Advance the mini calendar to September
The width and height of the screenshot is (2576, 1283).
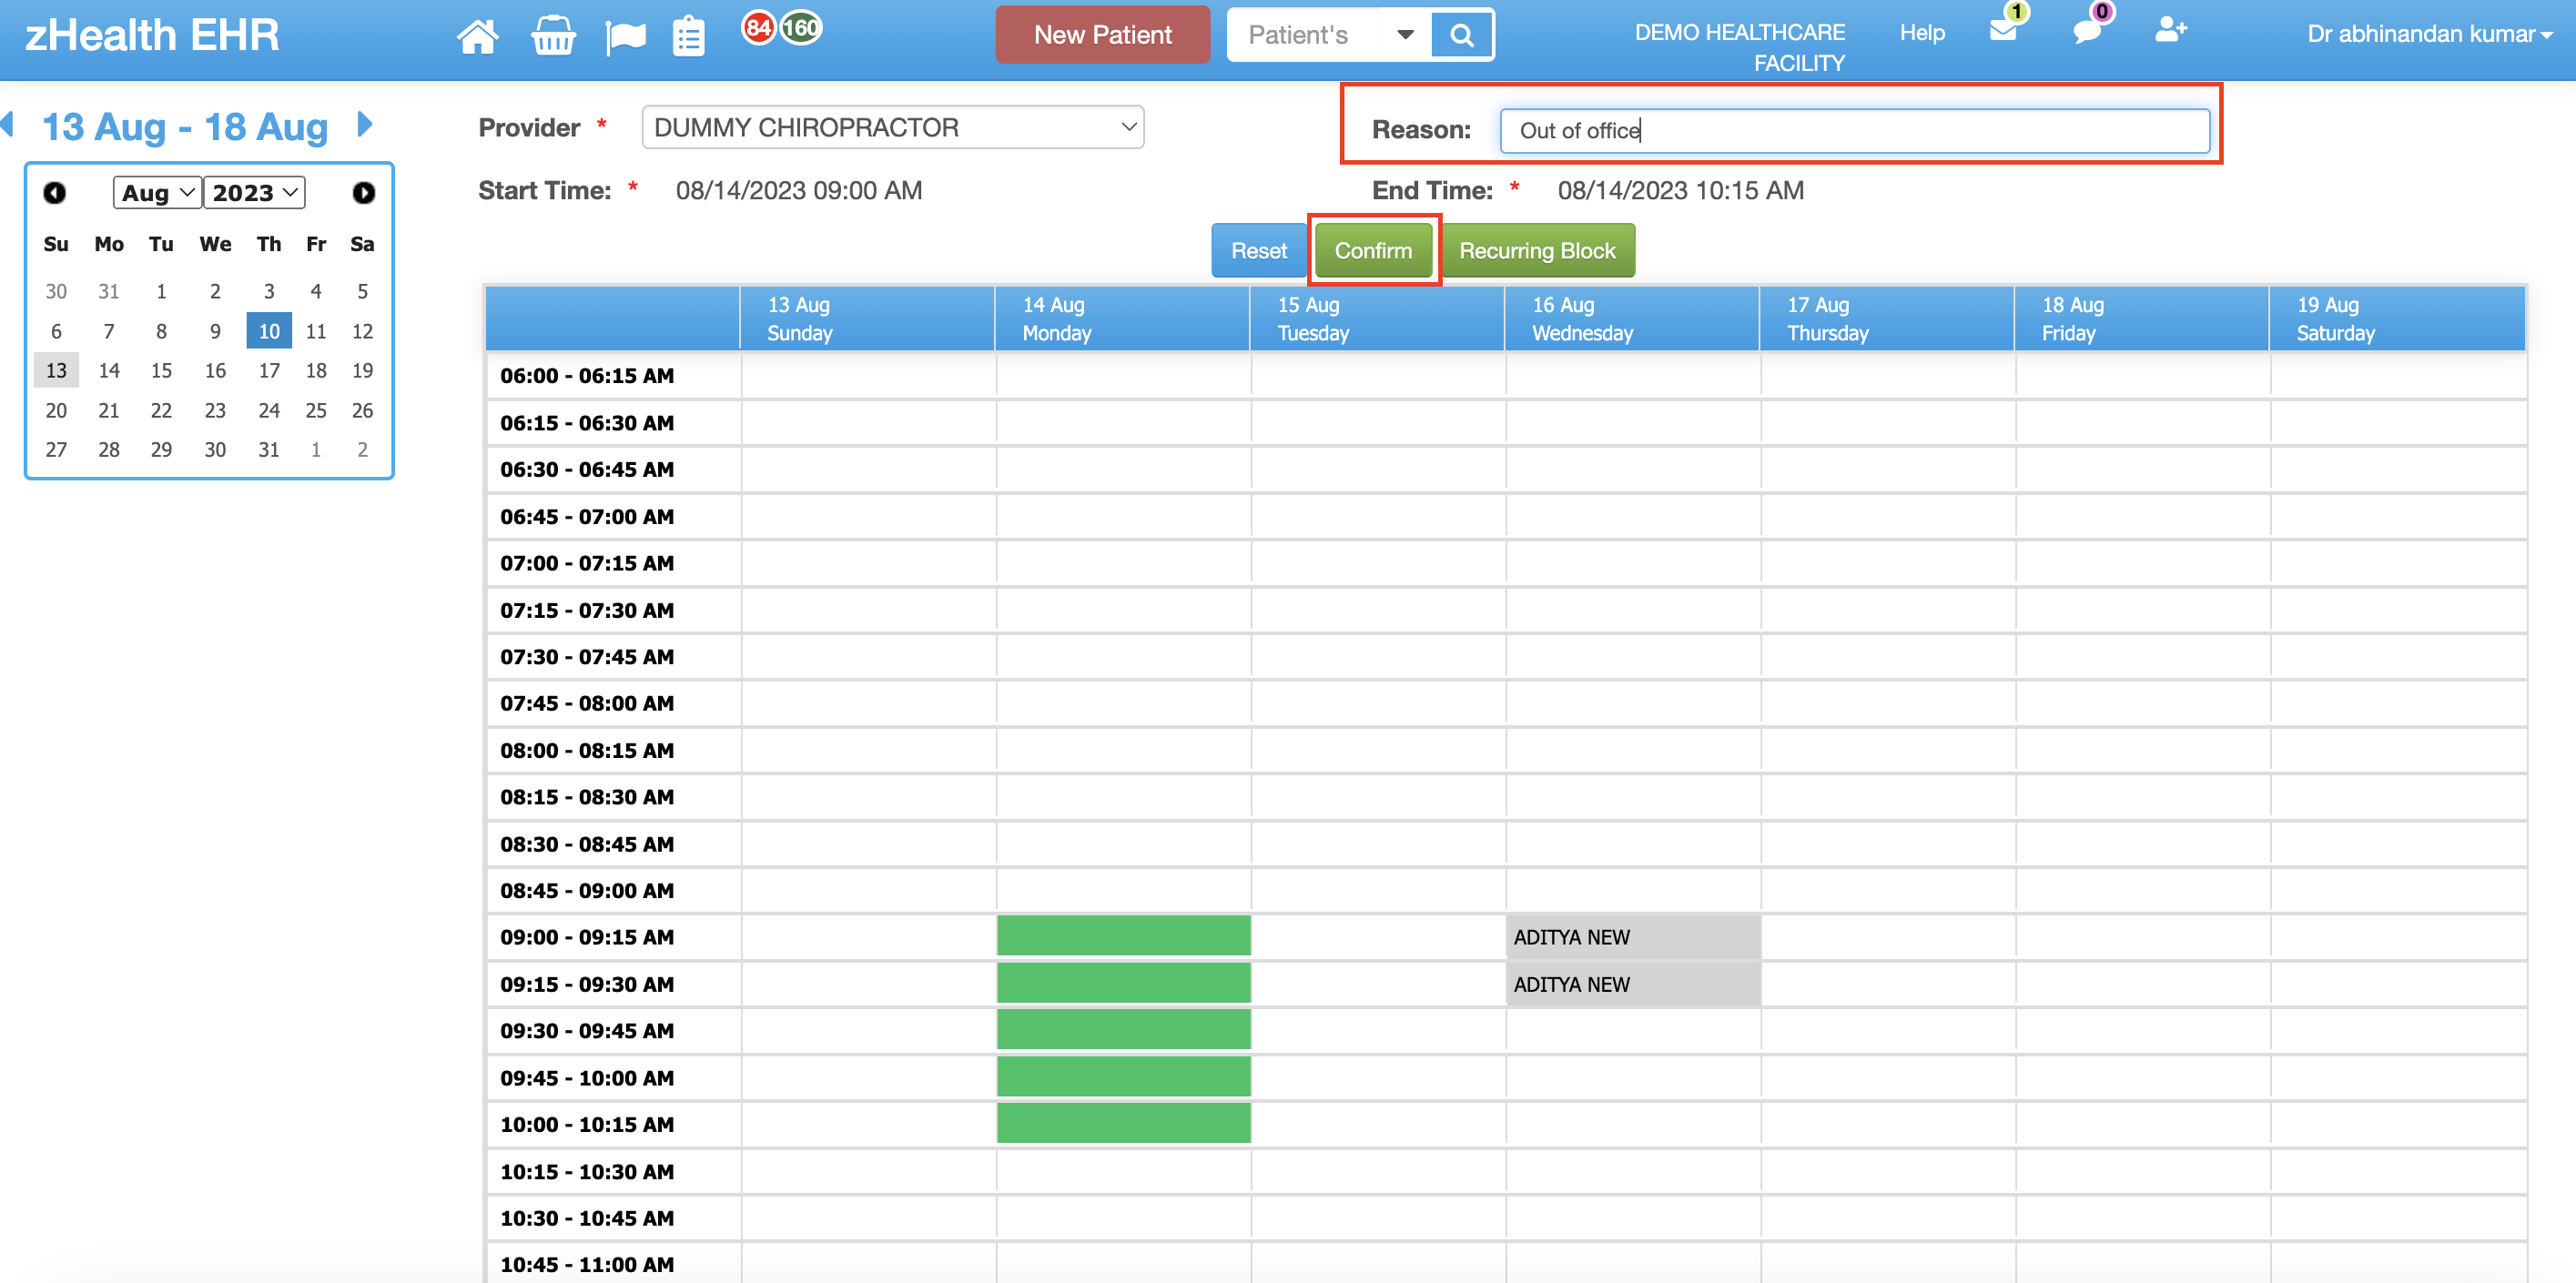(363, 192)
